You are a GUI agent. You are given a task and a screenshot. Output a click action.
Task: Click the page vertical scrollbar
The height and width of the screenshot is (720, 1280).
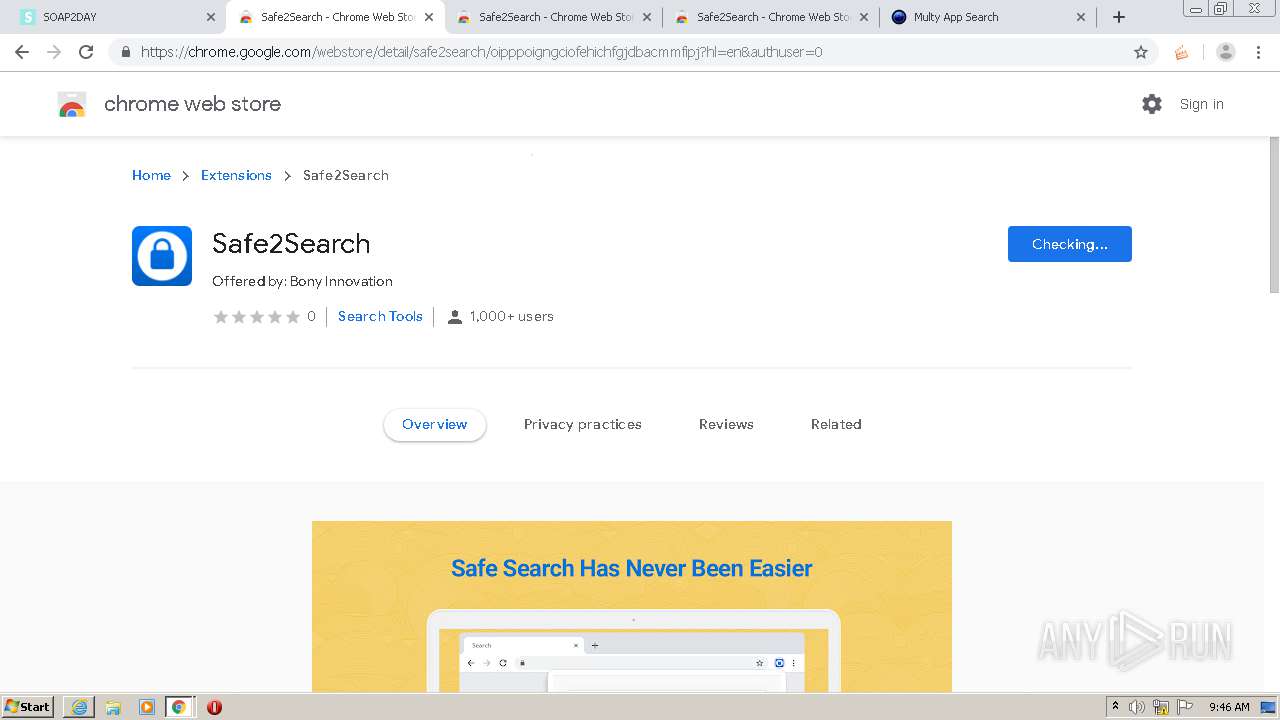tap(1274, 215)
